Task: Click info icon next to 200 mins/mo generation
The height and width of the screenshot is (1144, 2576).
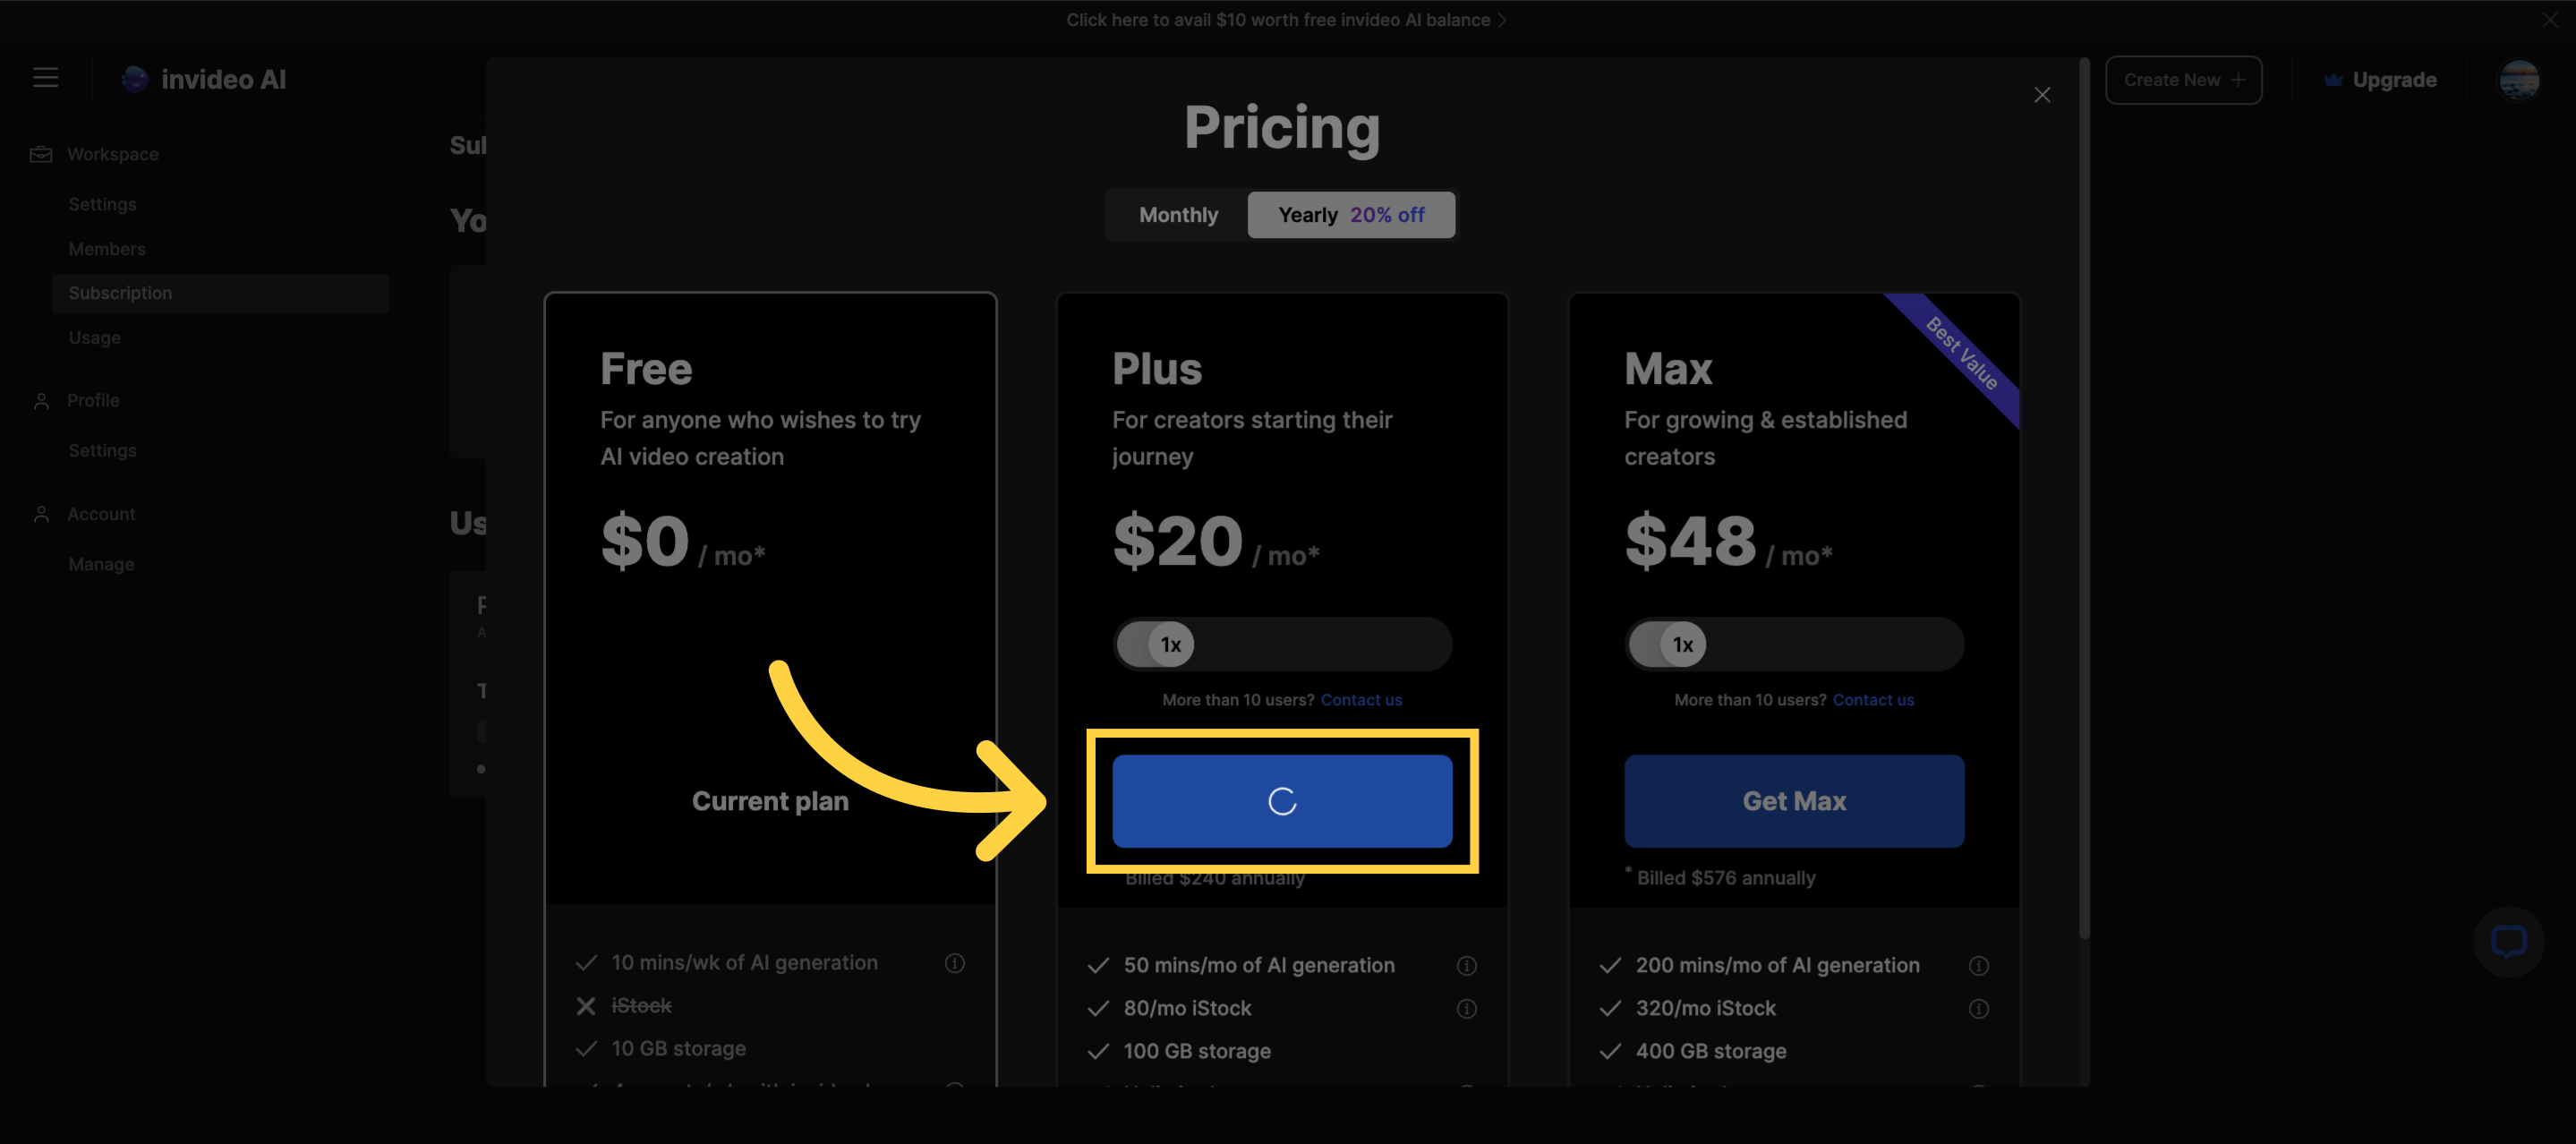Action: click(1978, 965)
